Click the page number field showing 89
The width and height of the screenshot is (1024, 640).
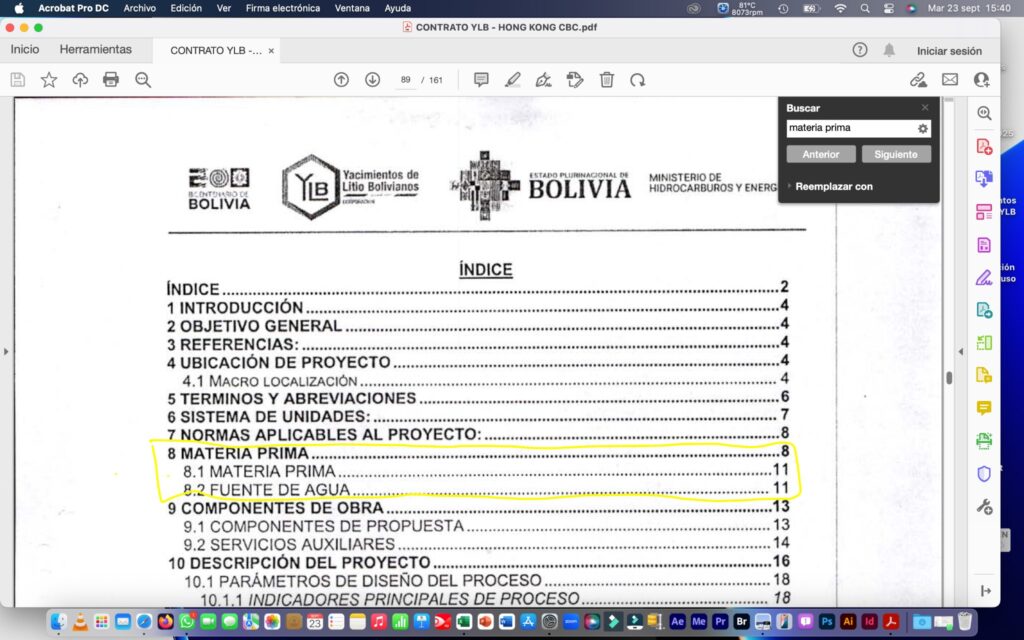(406, 80)
